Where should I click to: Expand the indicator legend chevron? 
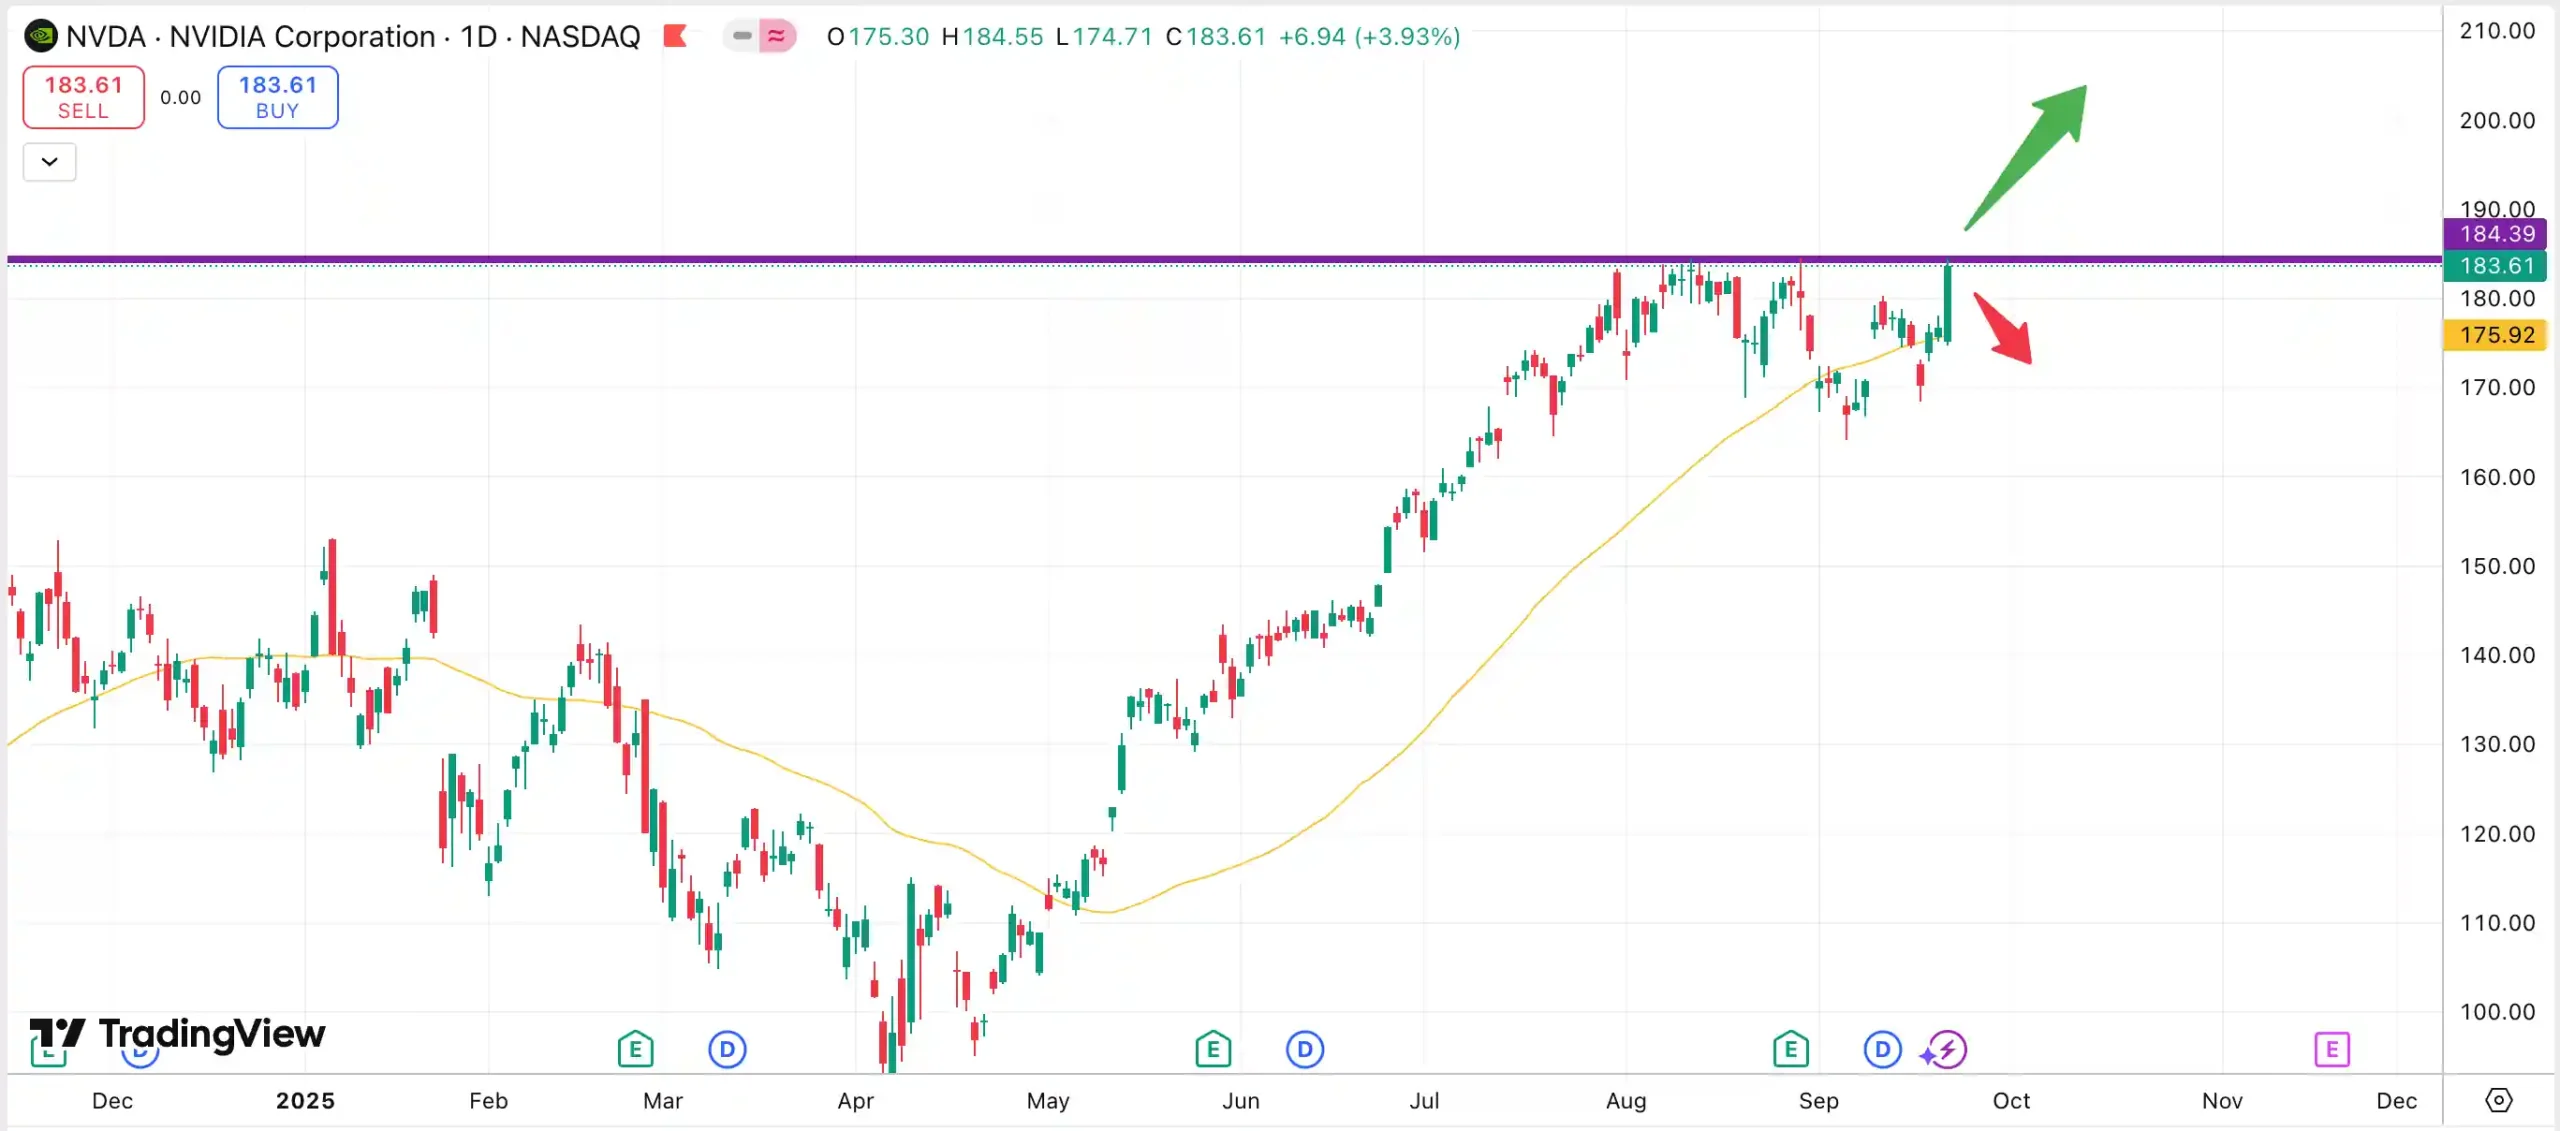[49, 162]
